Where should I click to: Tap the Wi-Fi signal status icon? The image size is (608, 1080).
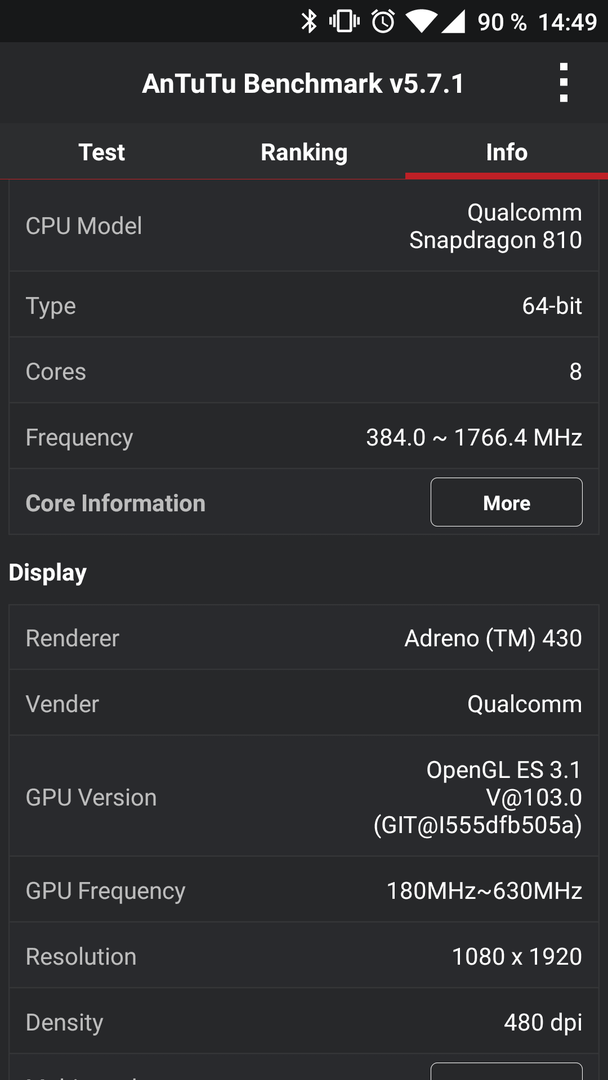click(419, 21)
